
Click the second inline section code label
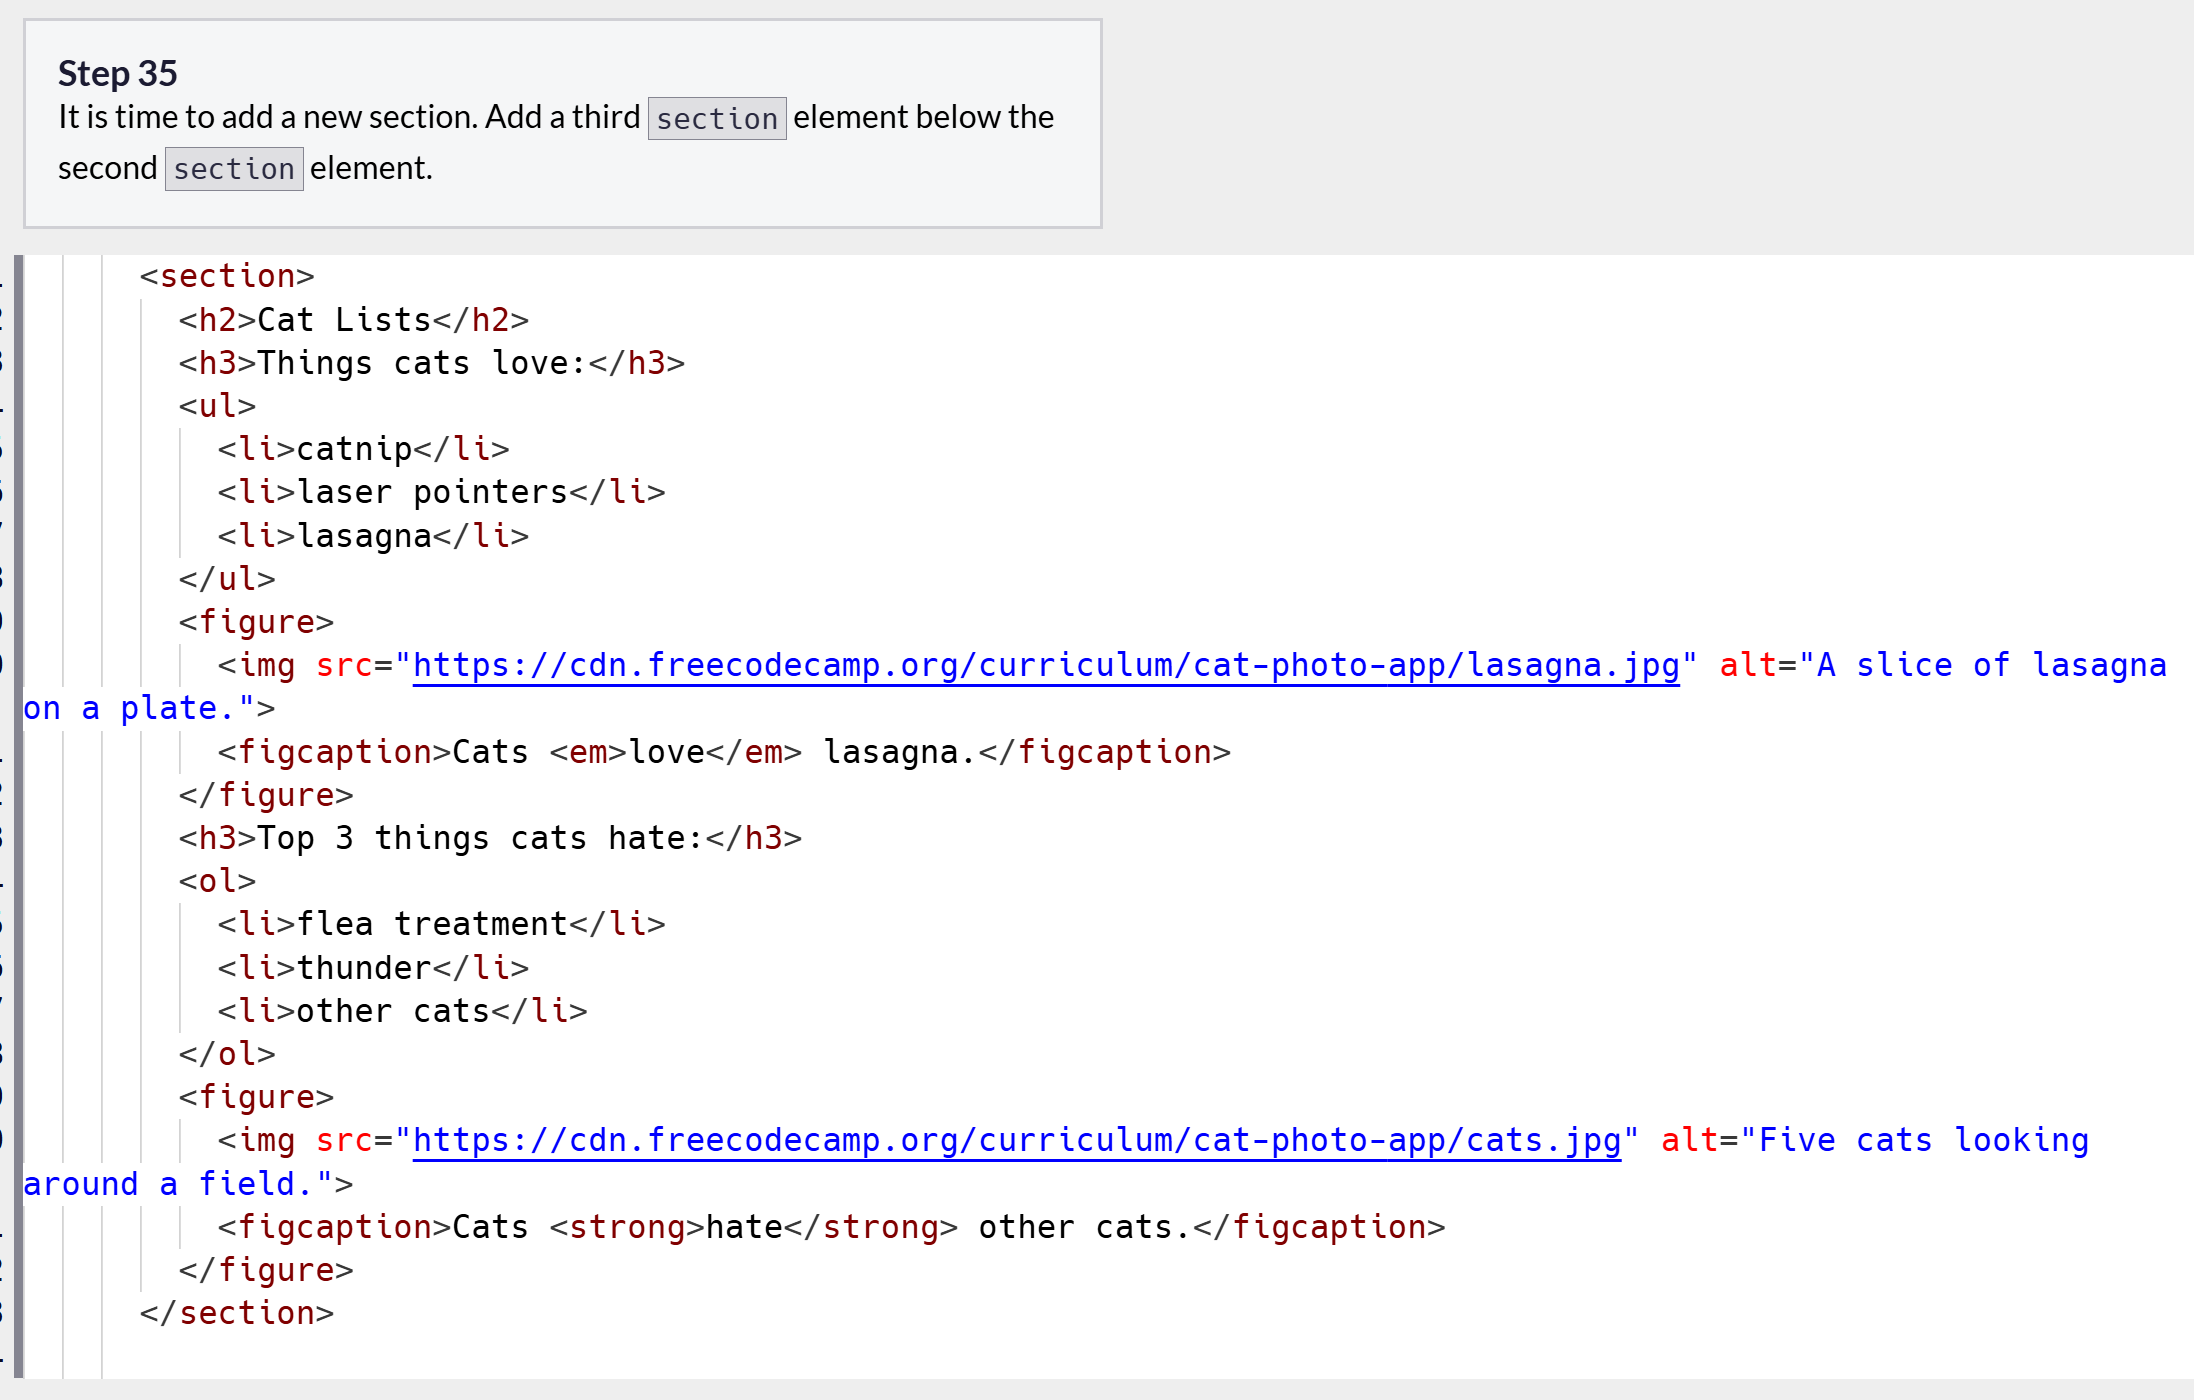[233, 168]
